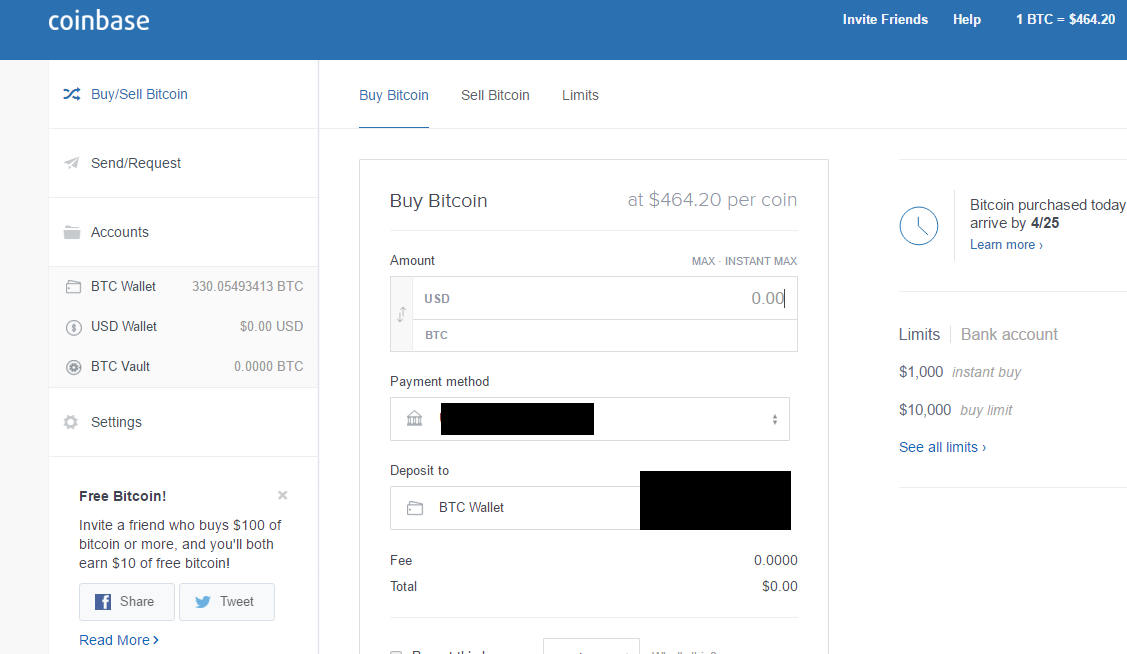Click the coinbase logo
Image resolution: width=1127 pixels, height=654 pixels.
(98, 20)
